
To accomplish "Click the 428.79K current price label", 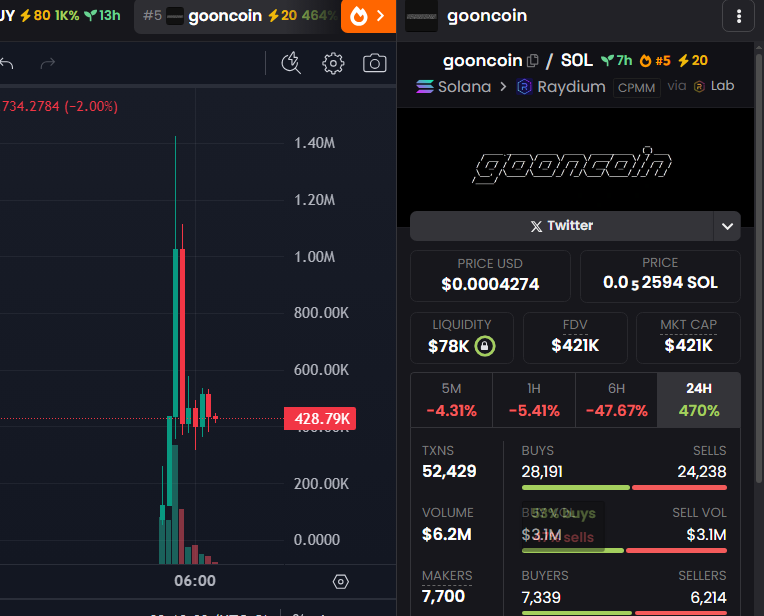I will click(x=320, y=419).
